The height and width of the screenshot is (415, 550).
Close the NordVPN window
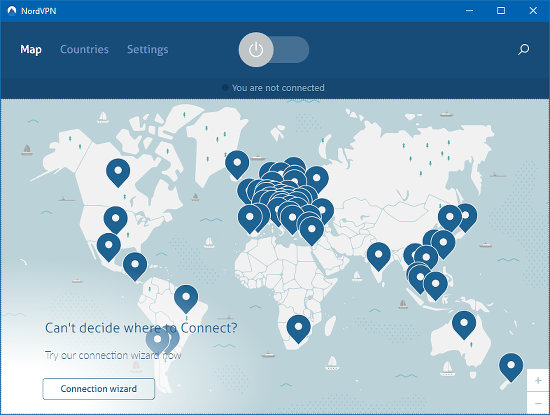533,11
